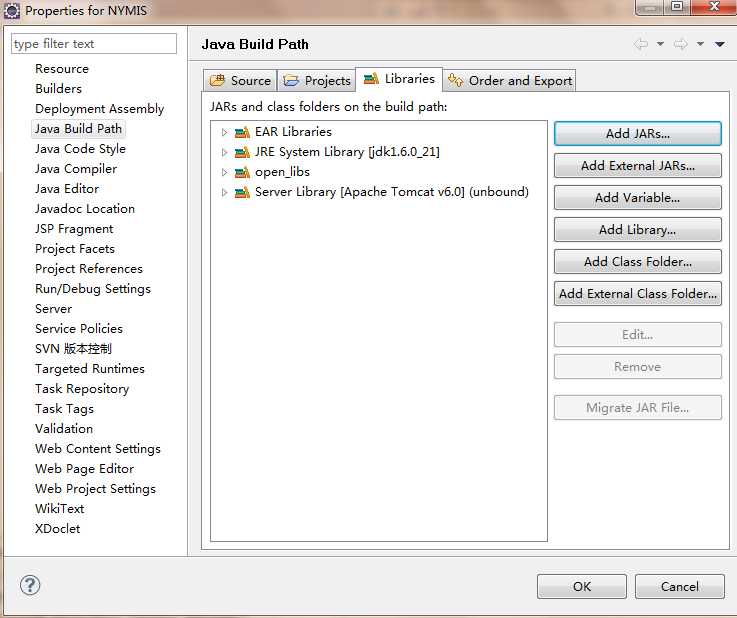Click the Edit... button
737x618 pixels.
(x=637, y=335)
